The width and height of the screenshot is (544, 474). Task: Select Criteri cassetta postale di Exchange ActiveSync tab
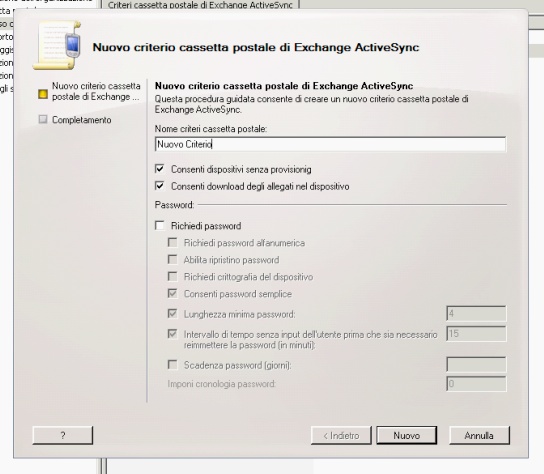coord(200,5)
